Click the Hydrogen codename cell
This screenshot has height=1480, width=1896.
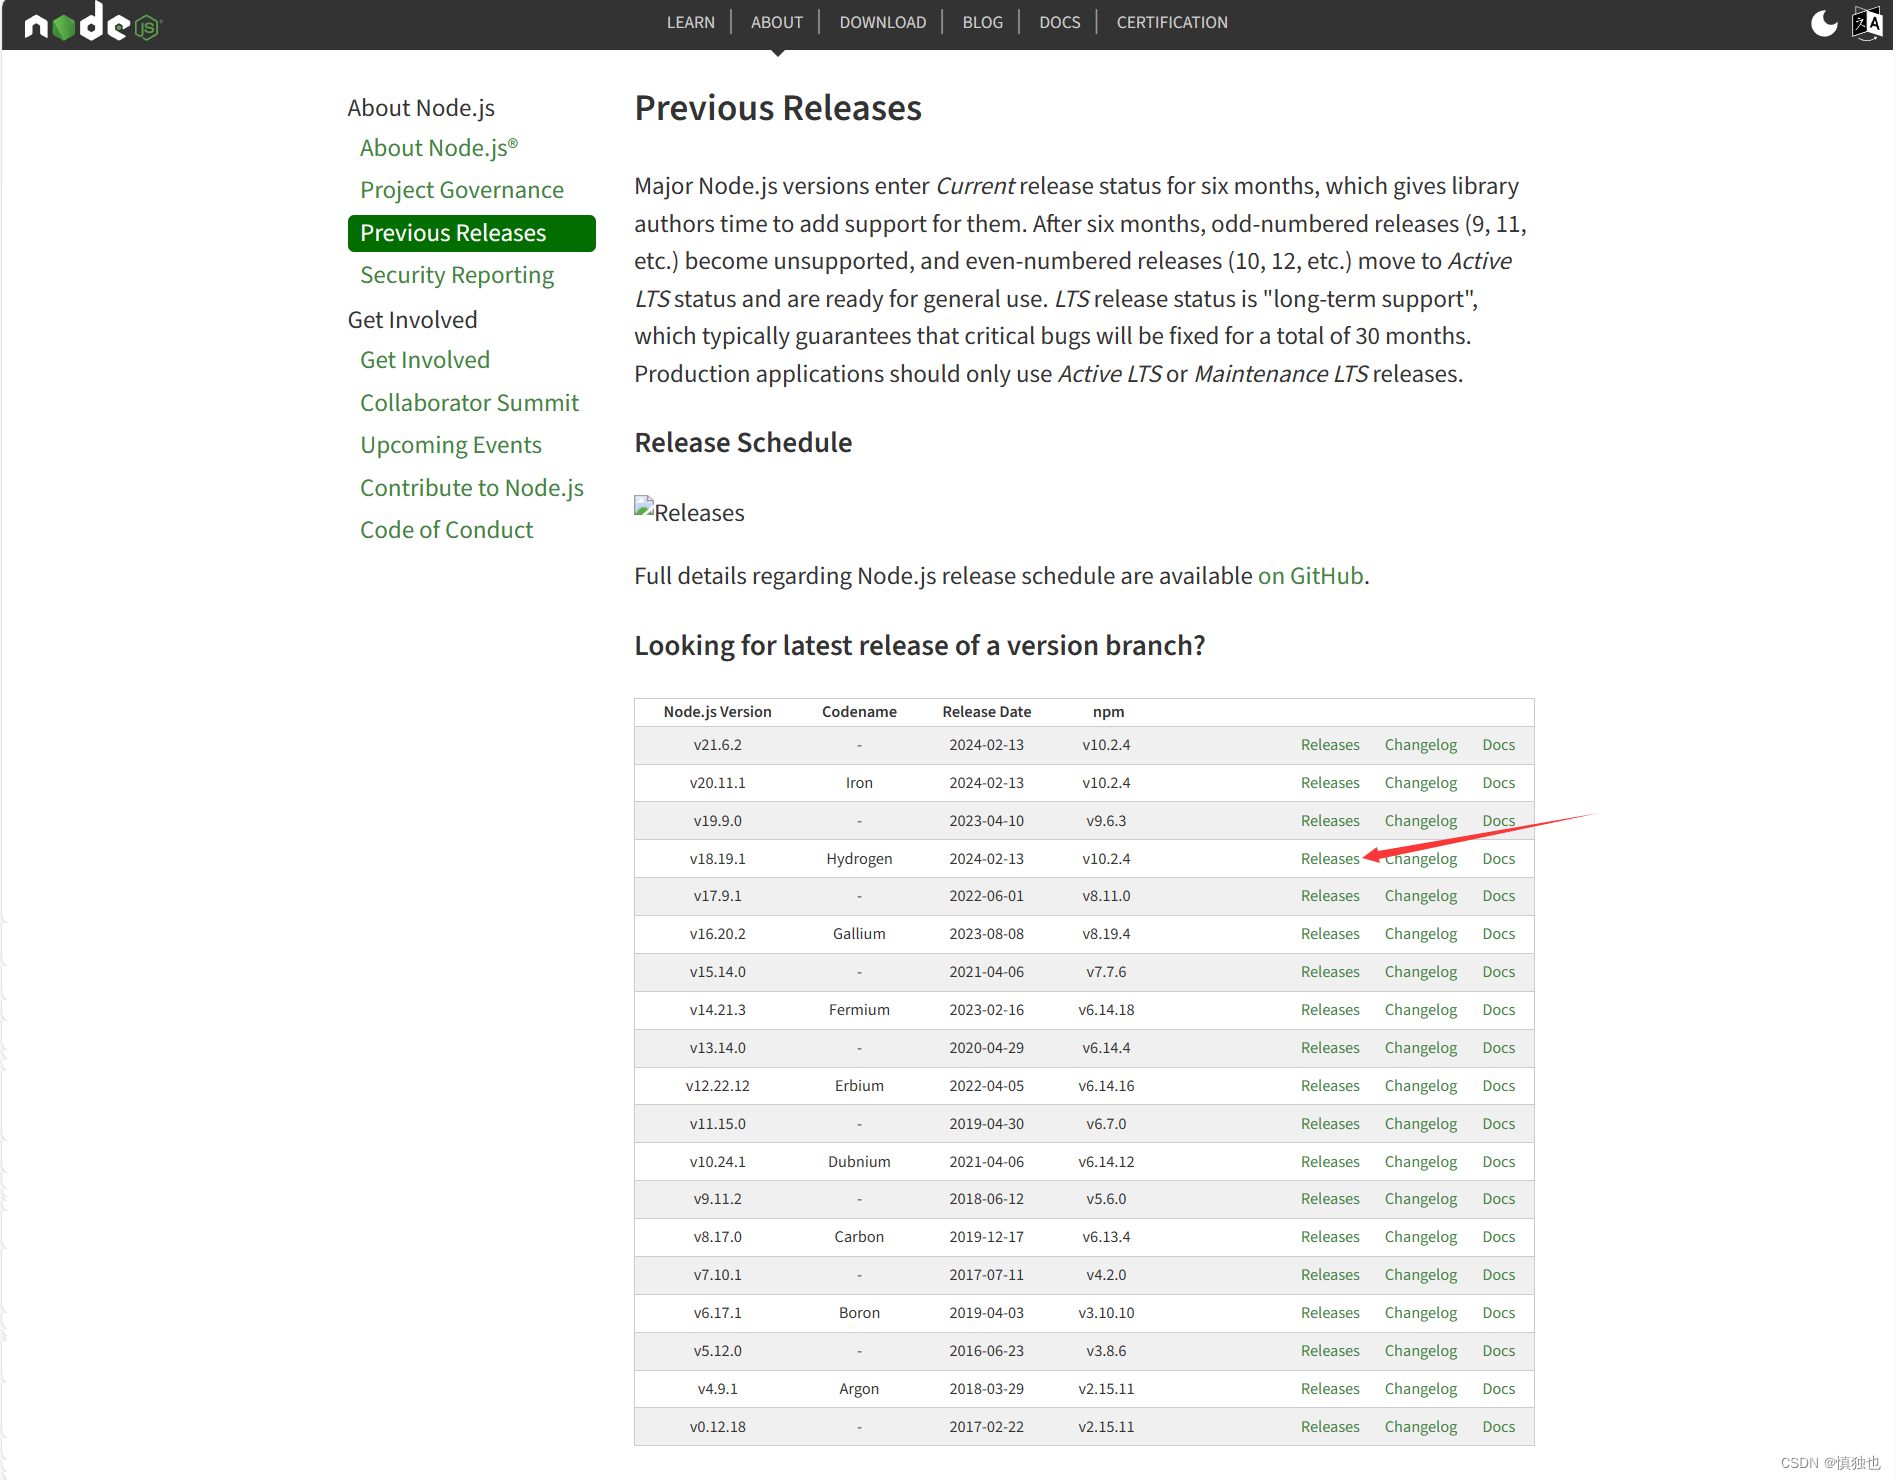(859, 859)
